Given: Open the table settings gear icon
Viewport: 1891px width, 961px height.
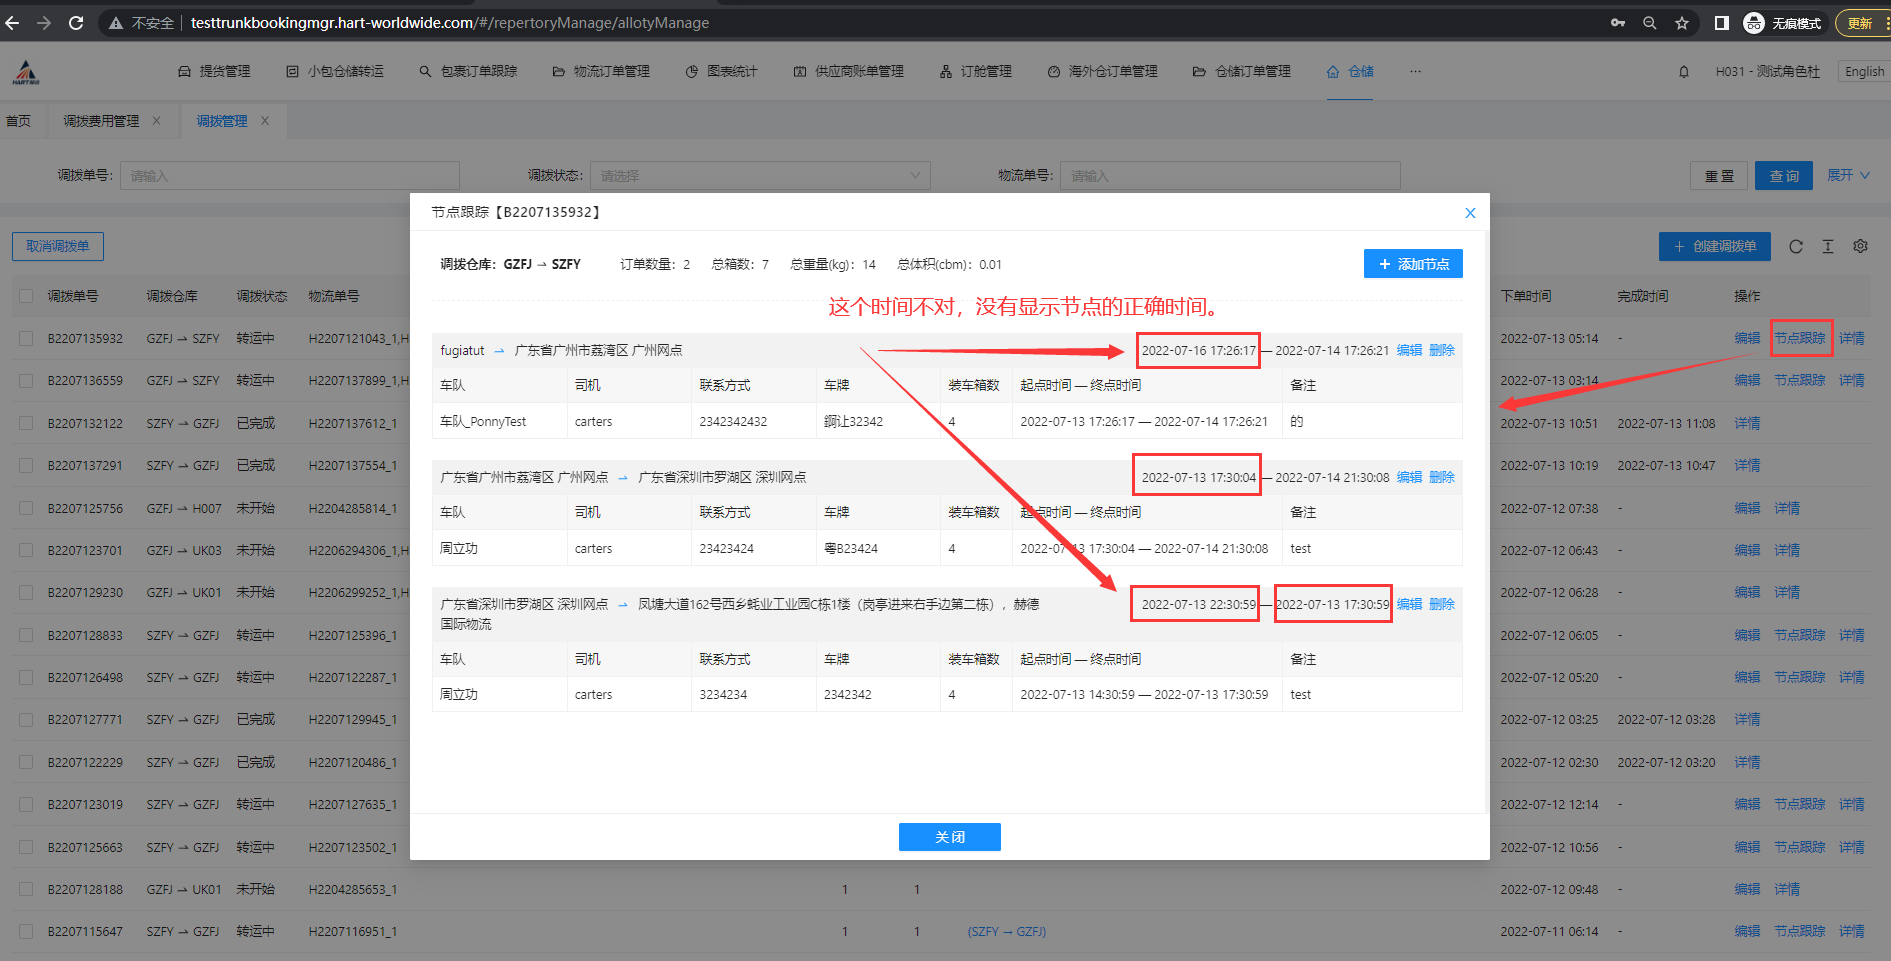Looking at the screenshot, I should (1860, 247).
